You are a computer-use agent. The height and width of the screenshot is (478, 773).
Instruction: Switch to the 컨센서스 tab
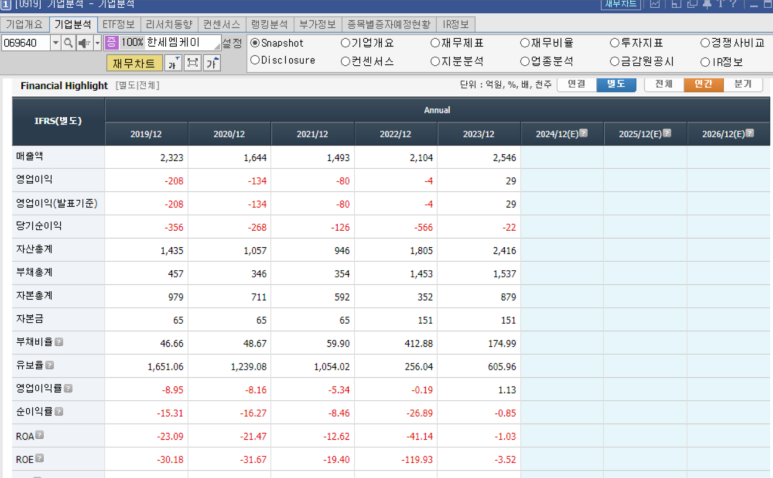point(221,24)
